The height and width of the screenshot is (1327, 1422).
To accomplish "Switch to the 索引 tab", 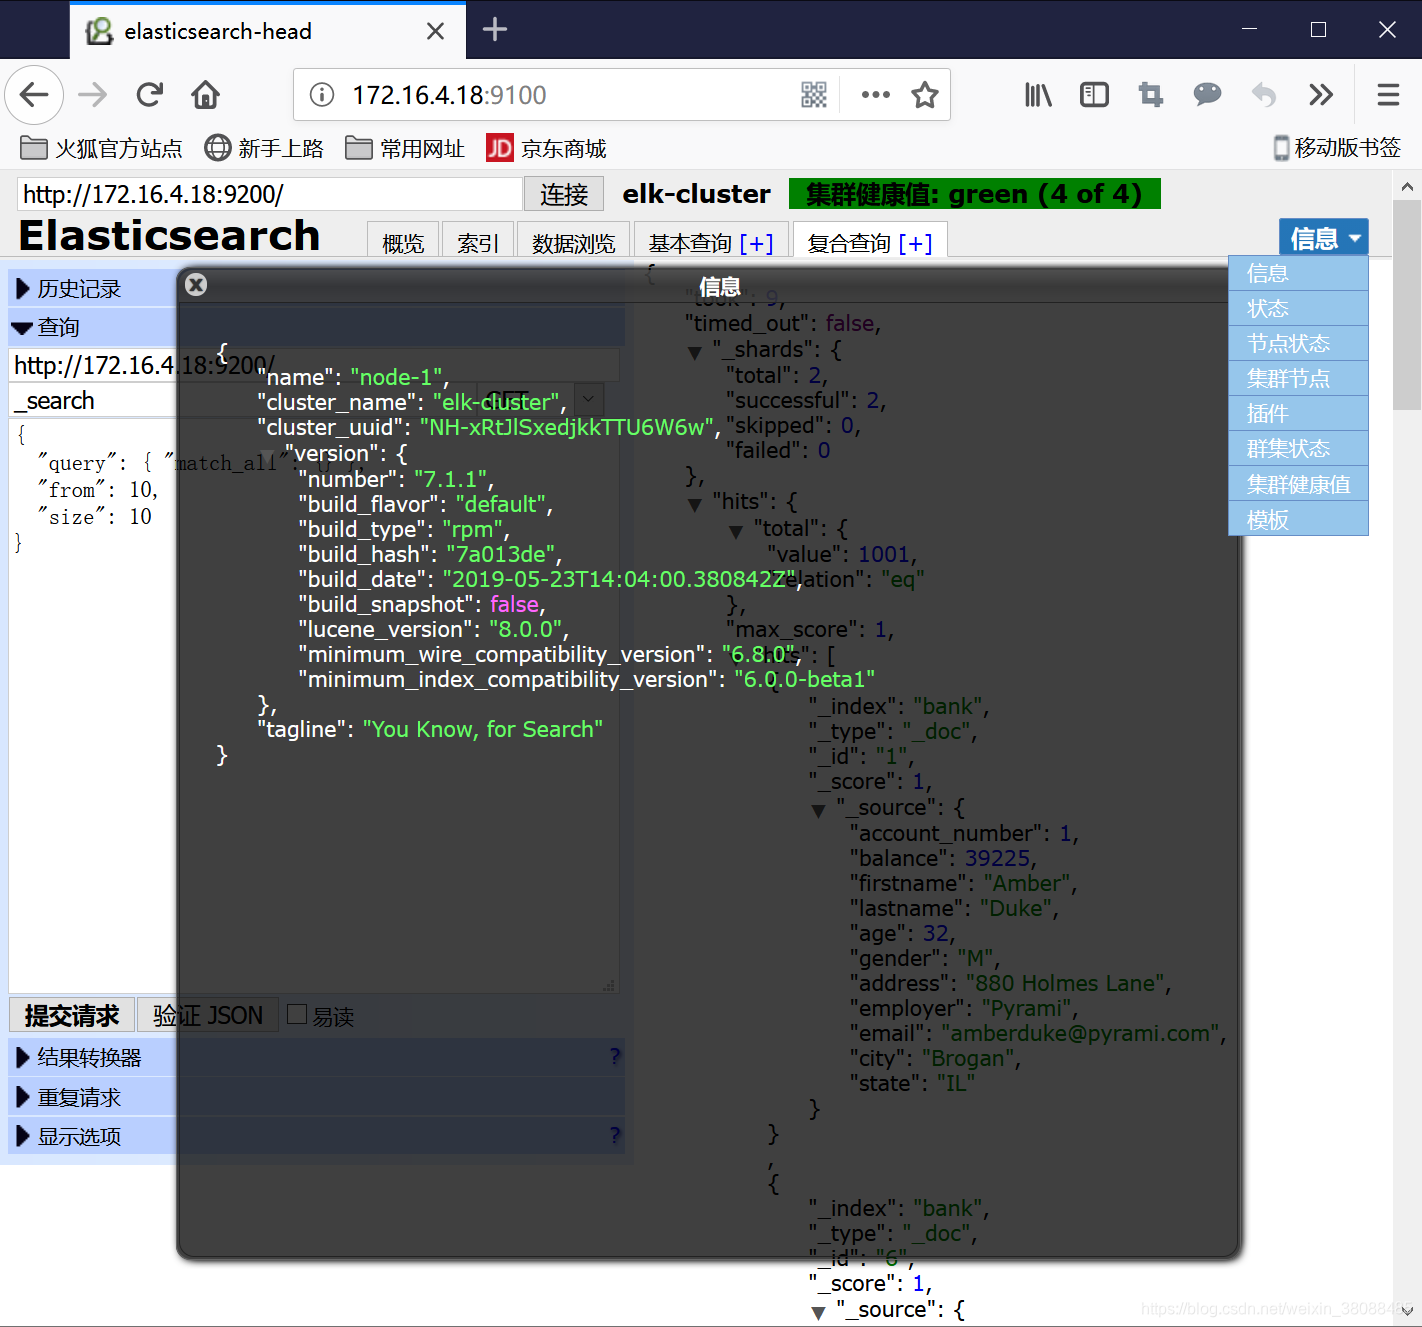I will (478, 242).
